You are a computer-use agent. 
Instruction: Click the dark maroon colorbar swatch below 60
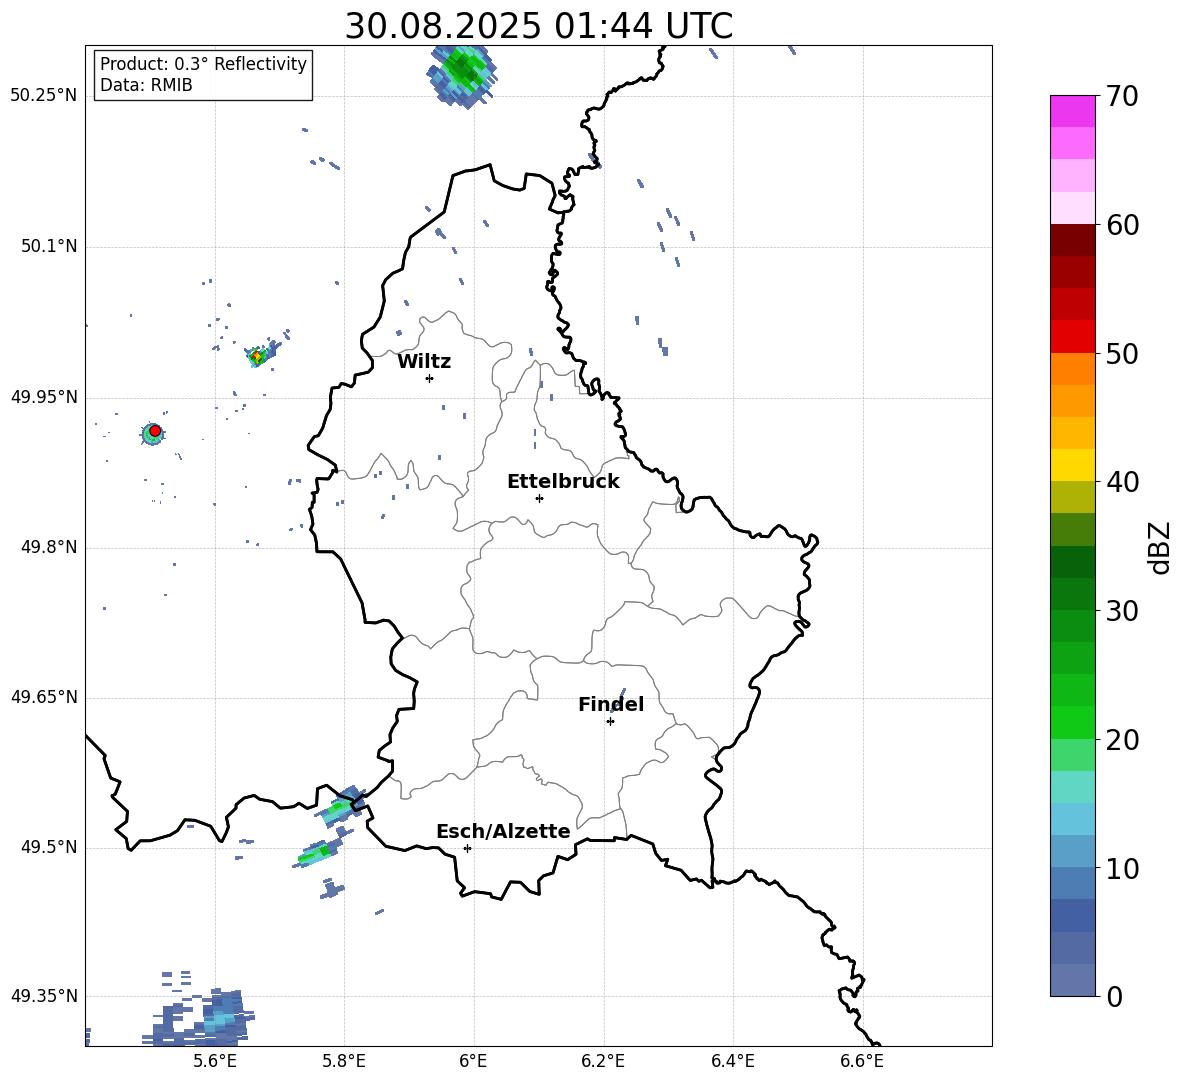pyautogui.click(x=1072, y=240)
